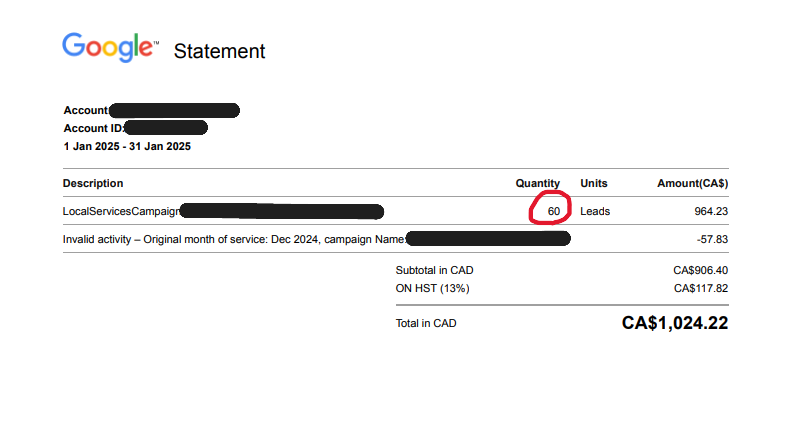The image size is (791, 421).
Task: Click the Subtotal in CAD label
Action: pyautogui.click(x=434, y=270)
